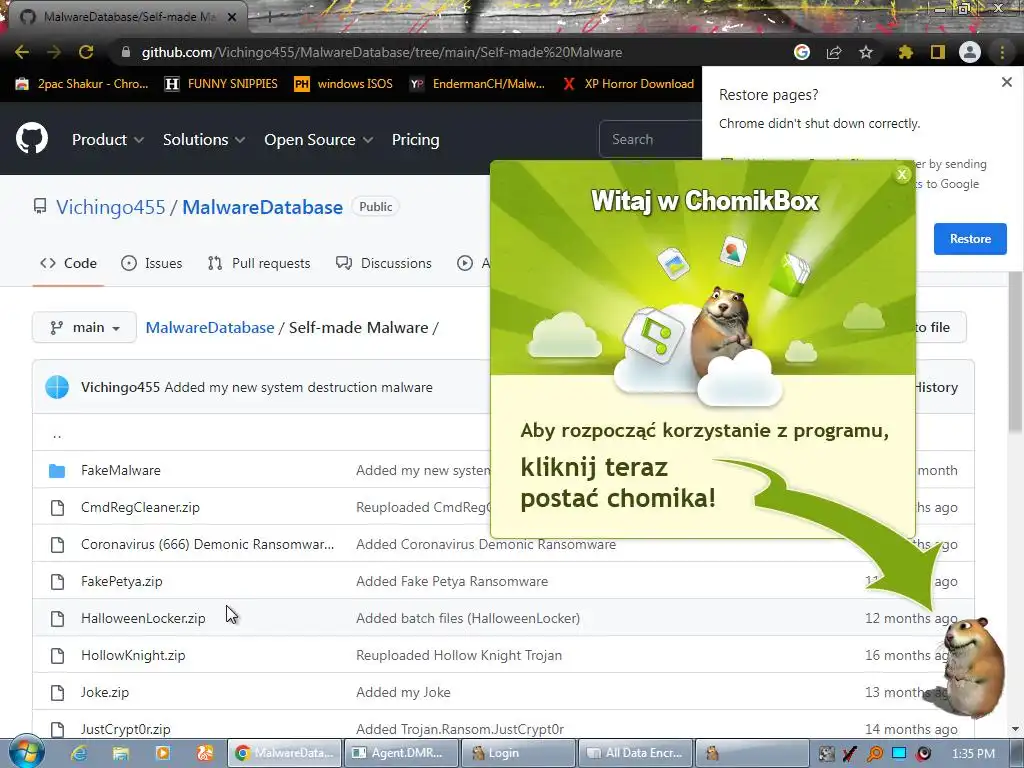Screen dimensions: 1024x768
Task: Click the FakeMalware folder icon
Action: pos(57,470)
